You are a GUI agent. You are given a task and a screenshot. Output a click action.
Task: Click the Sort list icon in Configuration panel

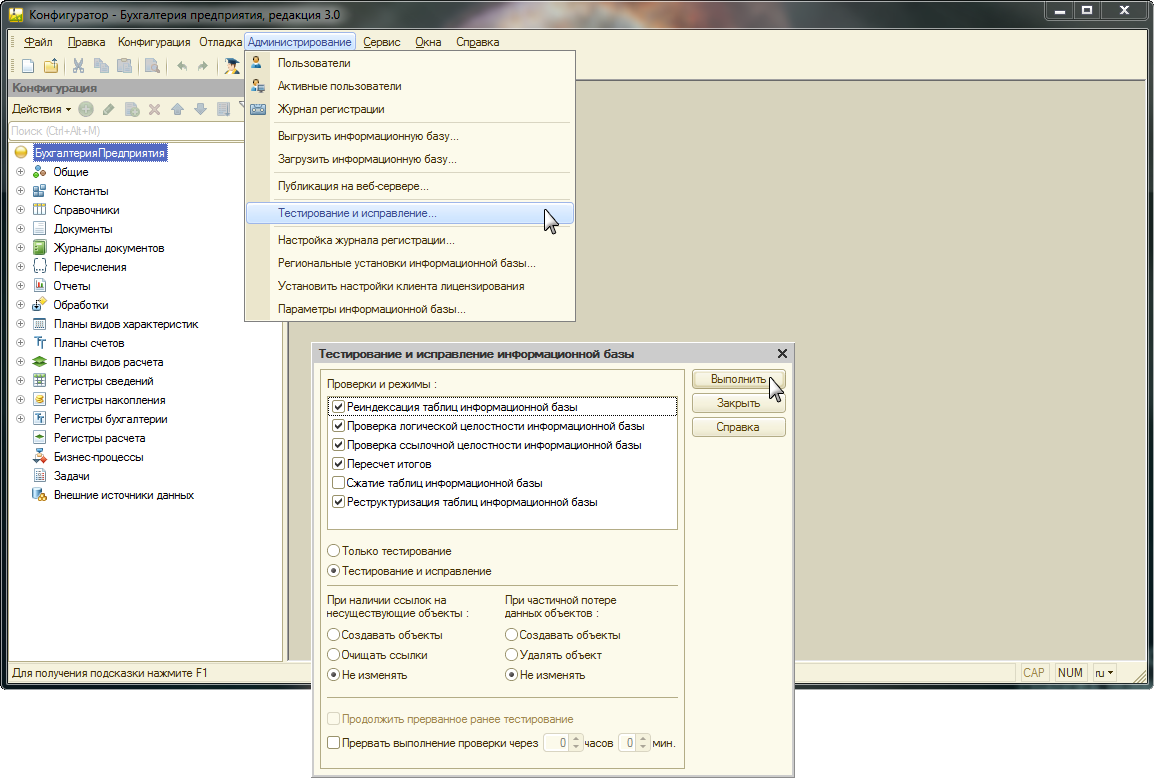coord(224,110)
